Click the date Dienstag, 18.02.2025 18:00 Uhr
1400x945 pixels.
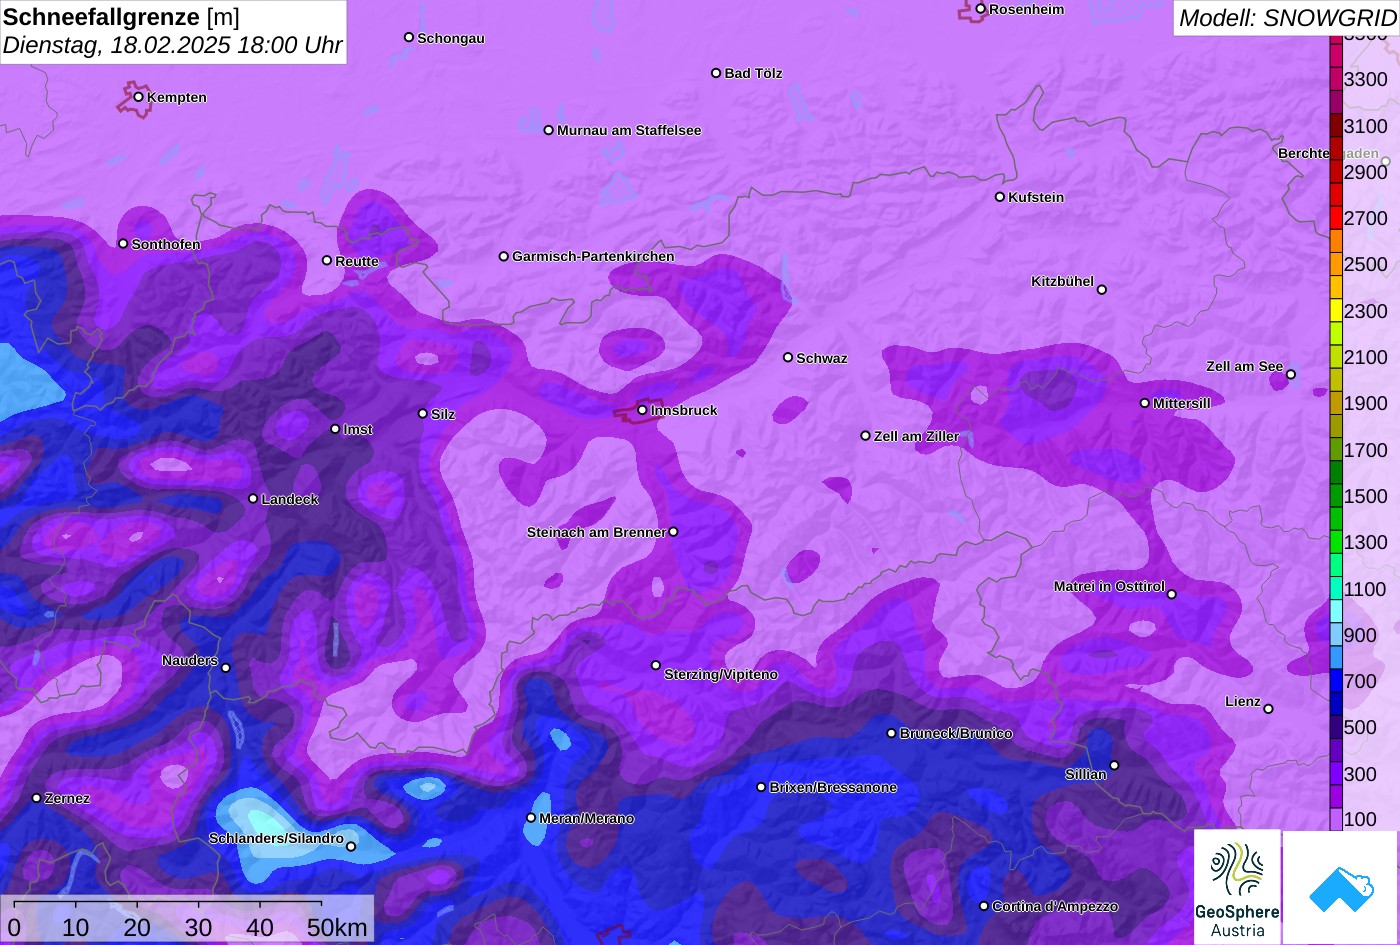point(172,45)
